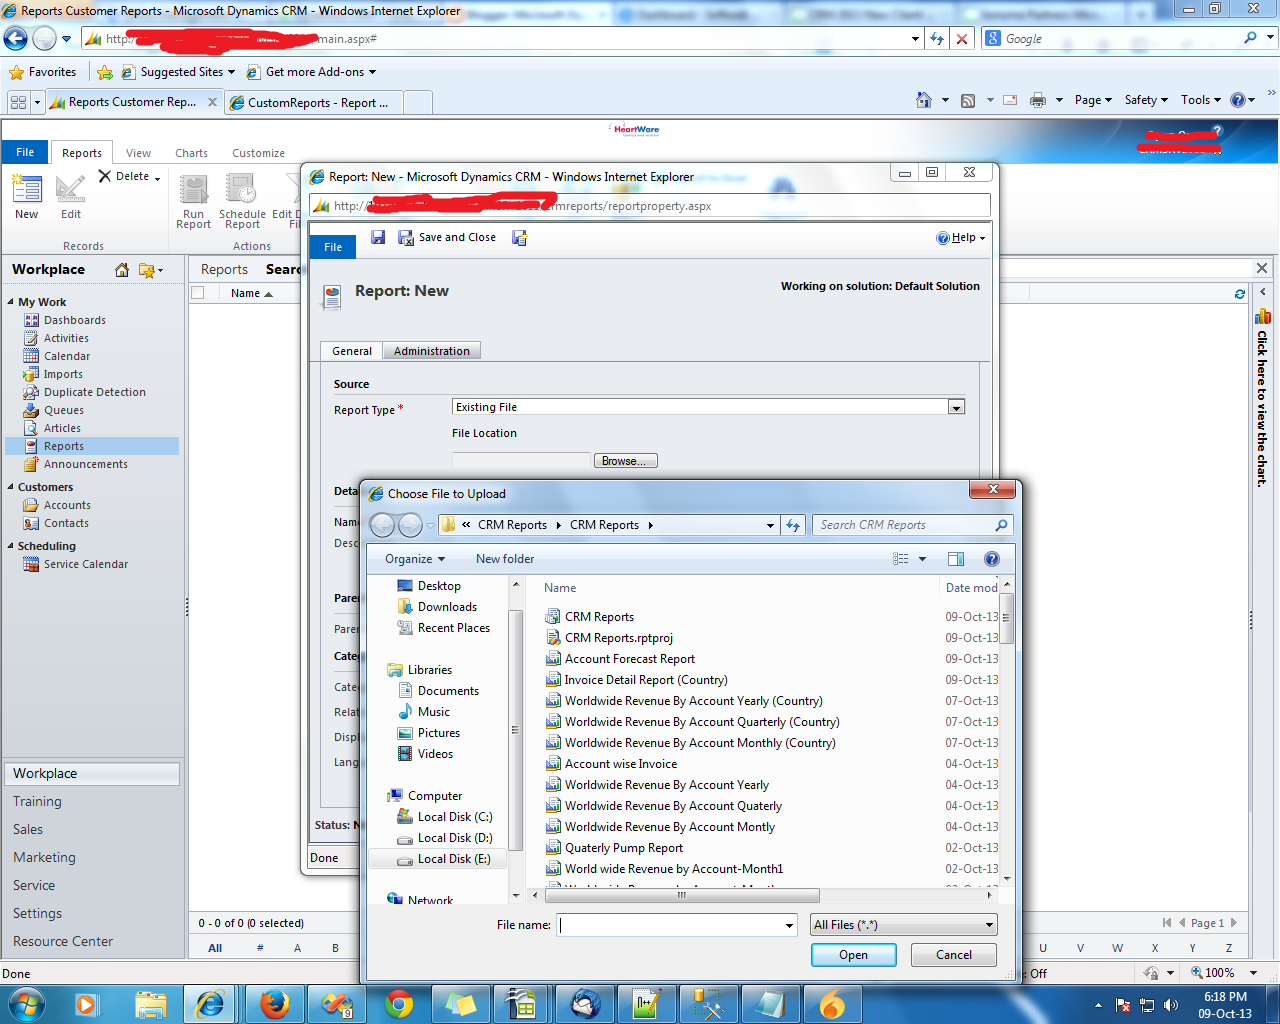1280x1024 pixels.
Task: Click the File name input field
Action: tap(670, 926)
